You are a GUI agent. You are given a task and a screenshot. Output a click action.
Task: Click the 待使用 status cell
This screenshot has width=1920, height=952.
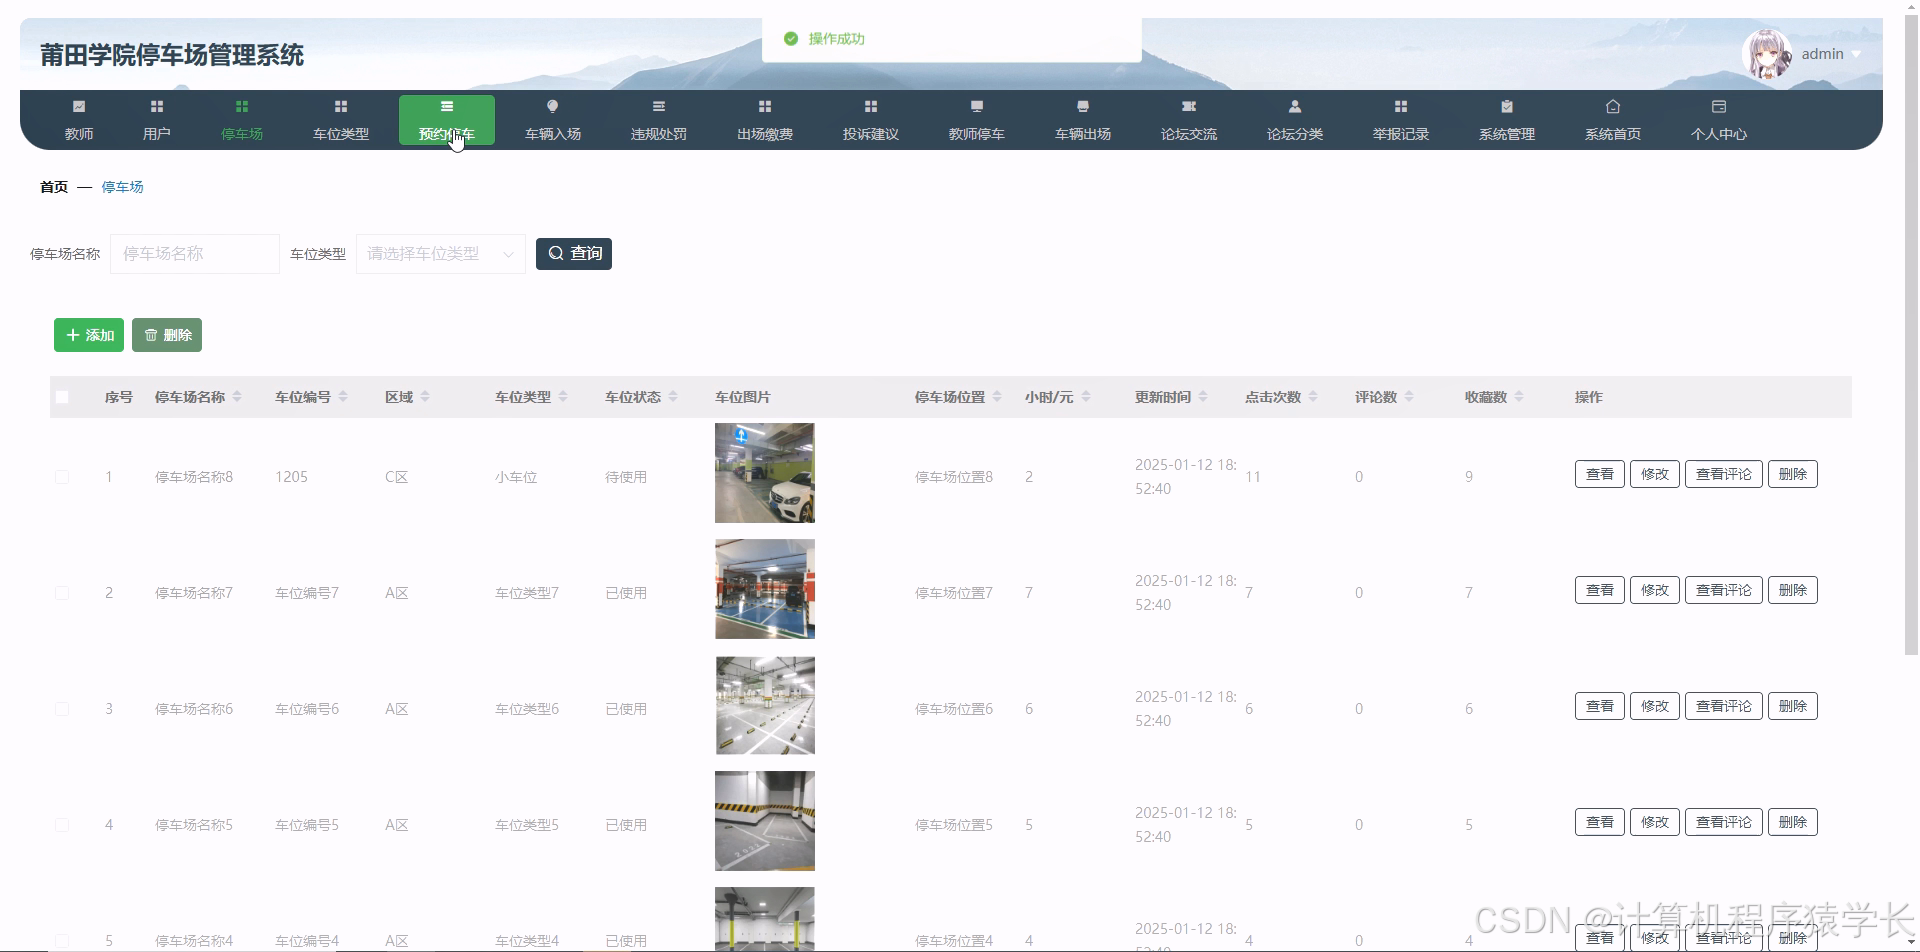[x=626, y=477]
